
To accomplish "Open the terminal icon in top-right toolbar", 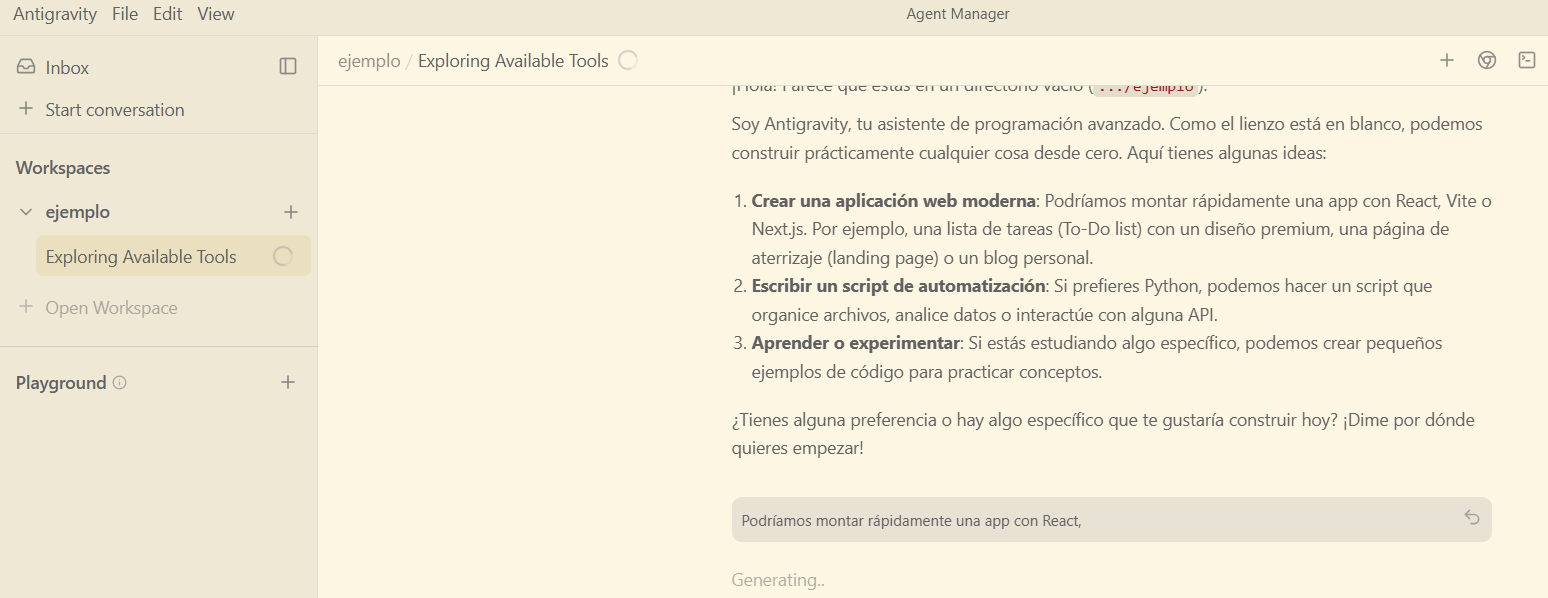I will [x=1527, y=60].
